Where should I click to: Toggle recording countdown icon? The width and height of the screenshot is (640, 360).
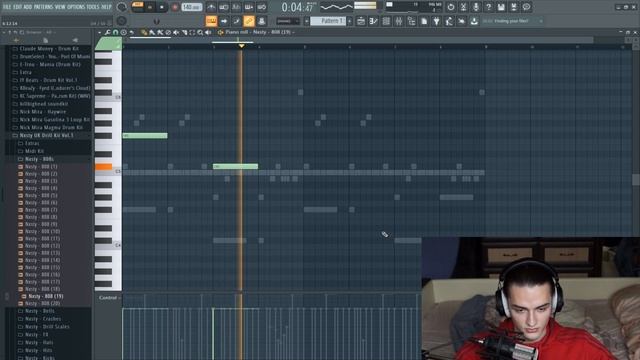[x=236, y=7]
